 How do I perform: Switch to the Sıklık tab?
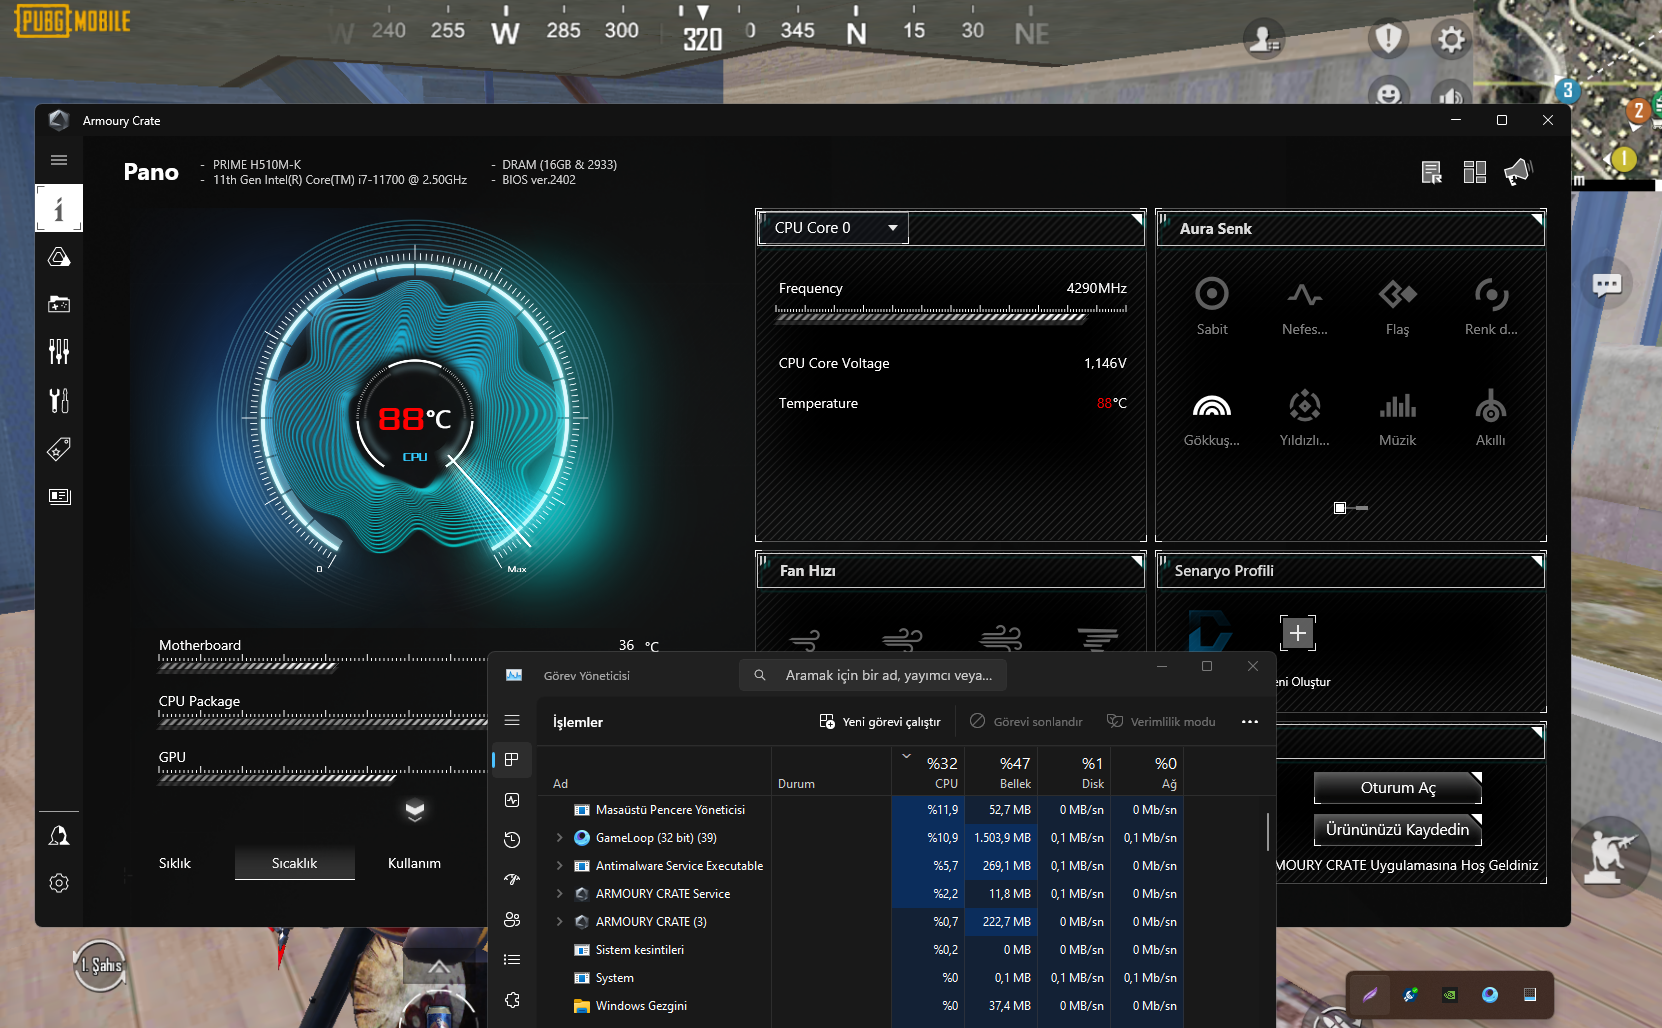pos(175,863)
